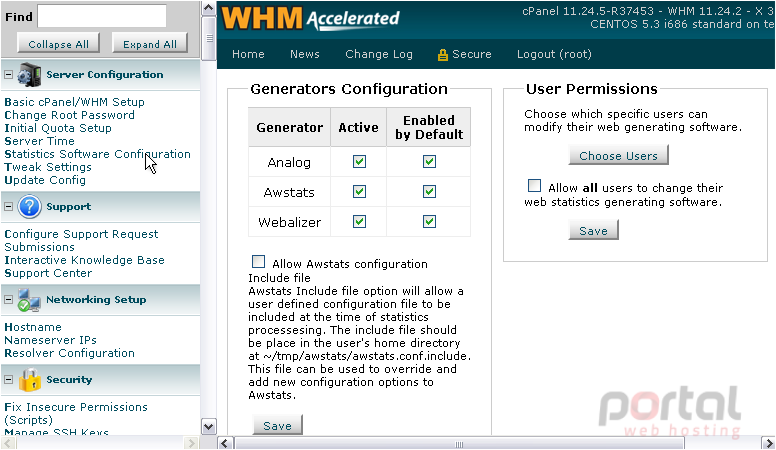776x450 pixels.
Task: Click the Find search input field
Action: coord(102,16)
